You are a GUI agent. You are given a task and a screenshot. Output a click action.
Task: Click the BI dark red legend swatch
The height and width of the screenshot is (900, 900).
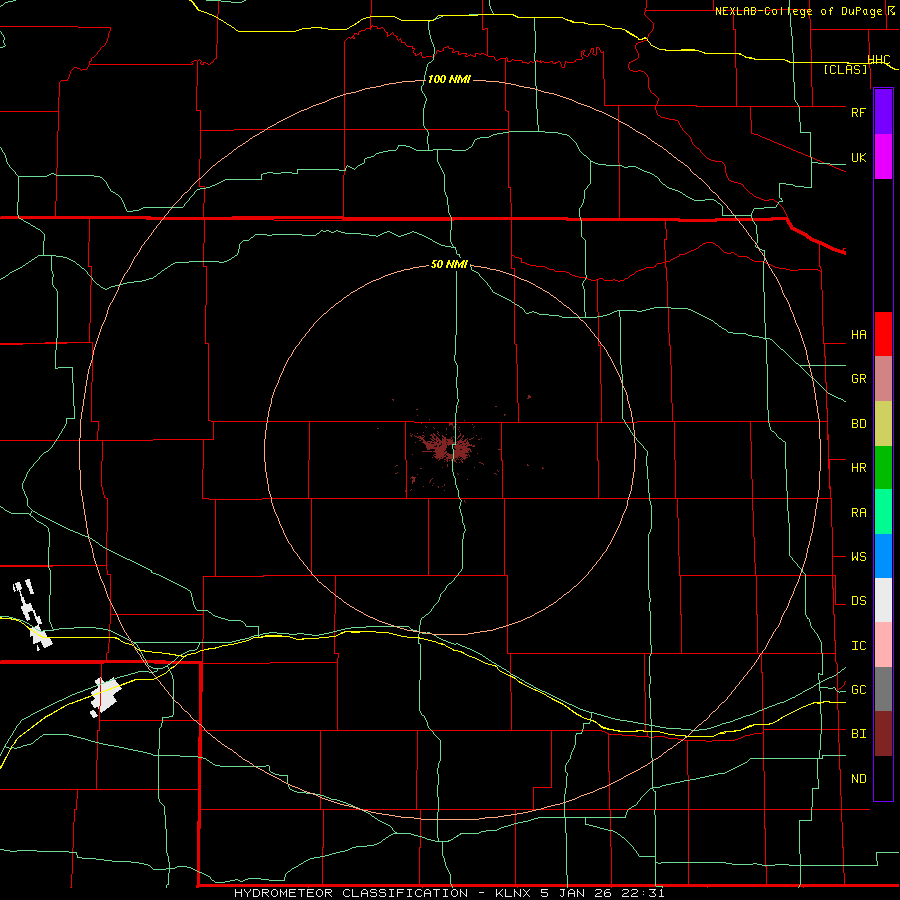pyautogui.click(x=883, y=734)
